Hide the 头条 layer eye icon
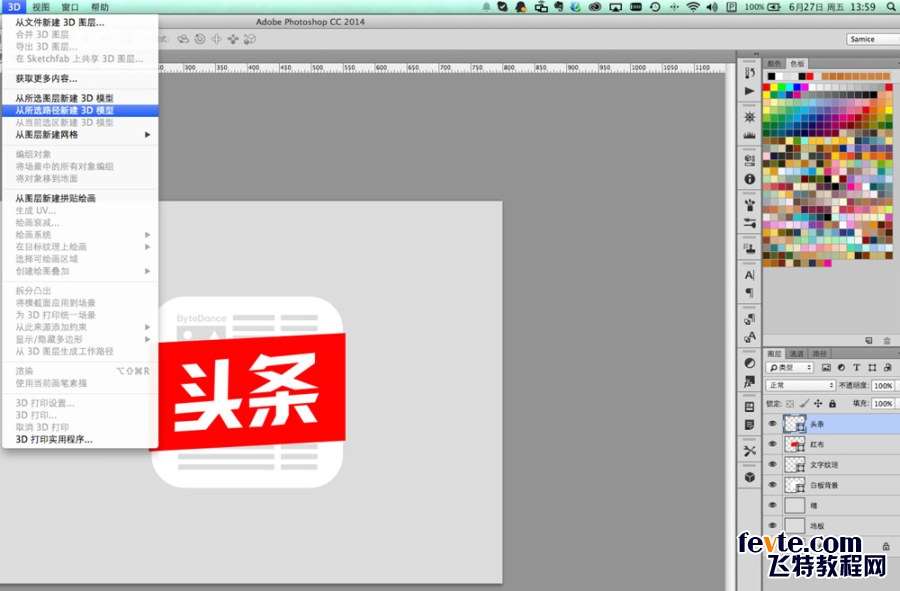This screenshot has height=591, width=900. coord(773,424)
